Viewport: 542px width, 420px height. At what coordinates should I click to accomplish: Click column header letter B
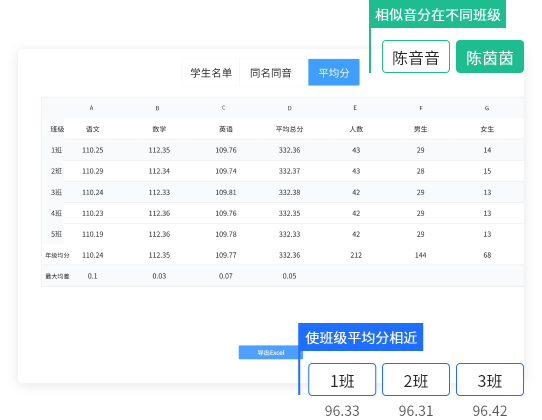(157, 108)
